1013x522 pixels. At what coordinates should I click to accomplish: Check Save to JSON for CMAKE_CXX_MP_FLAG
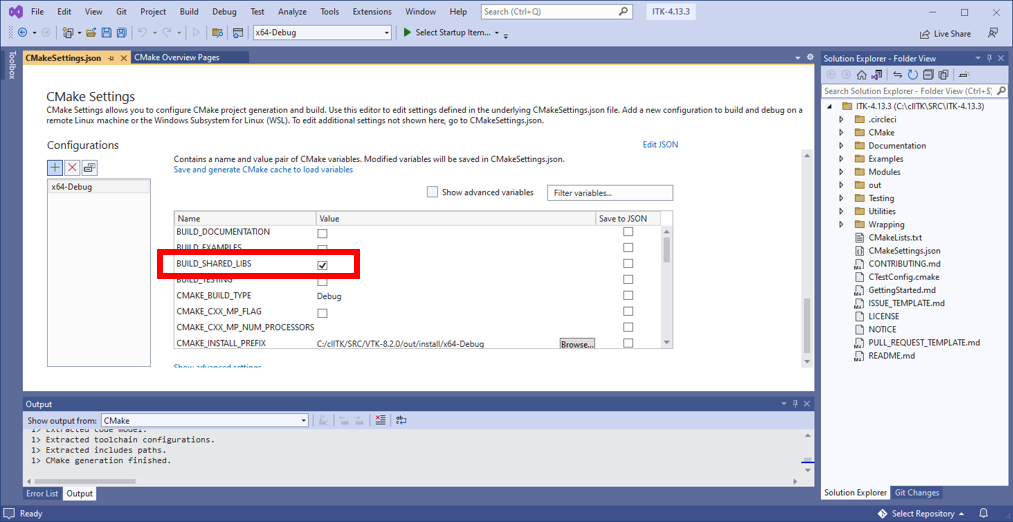[x=627, y=311]
